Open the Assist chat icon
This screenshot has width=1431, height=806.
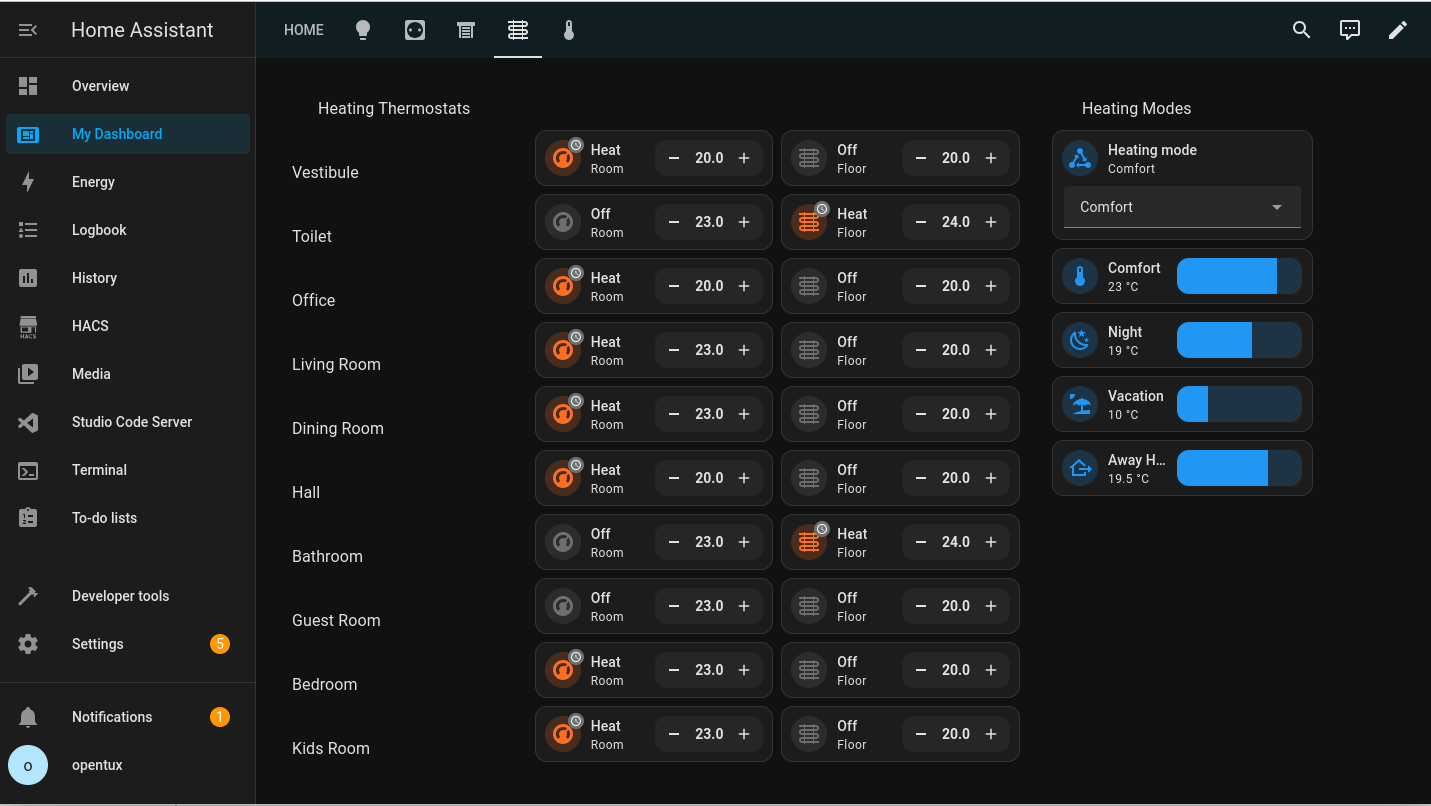pos(1350,30)
